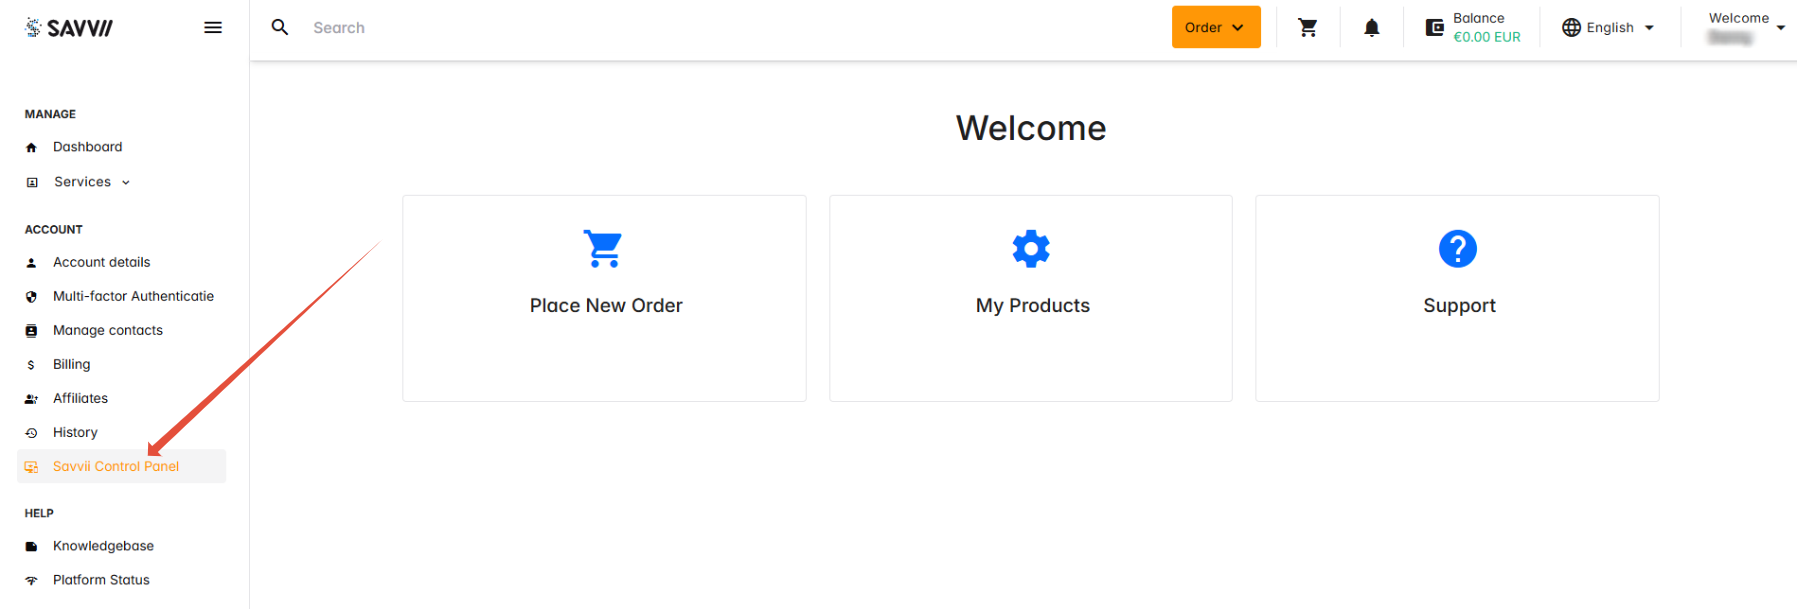Open the orange Order dropdown

1215,28
